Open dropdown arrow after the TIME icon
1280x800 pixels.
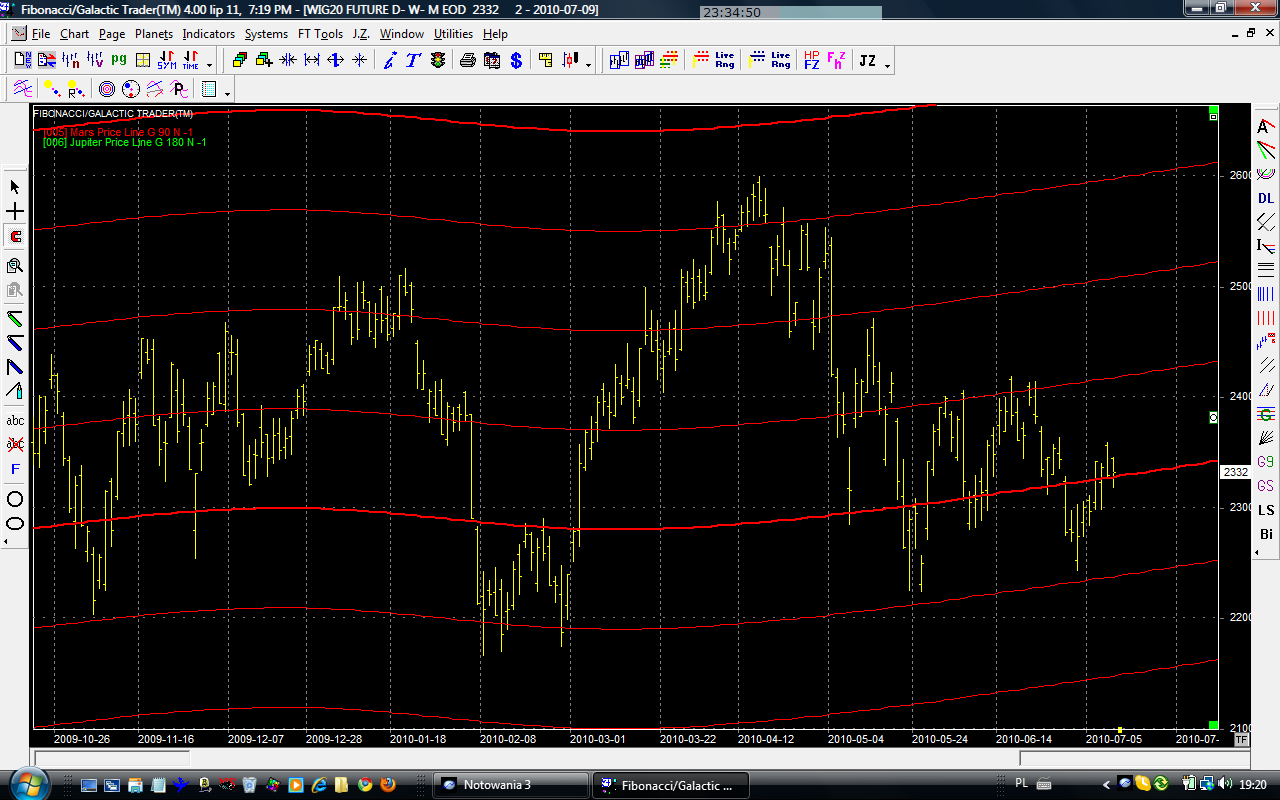tap(209, 64)
